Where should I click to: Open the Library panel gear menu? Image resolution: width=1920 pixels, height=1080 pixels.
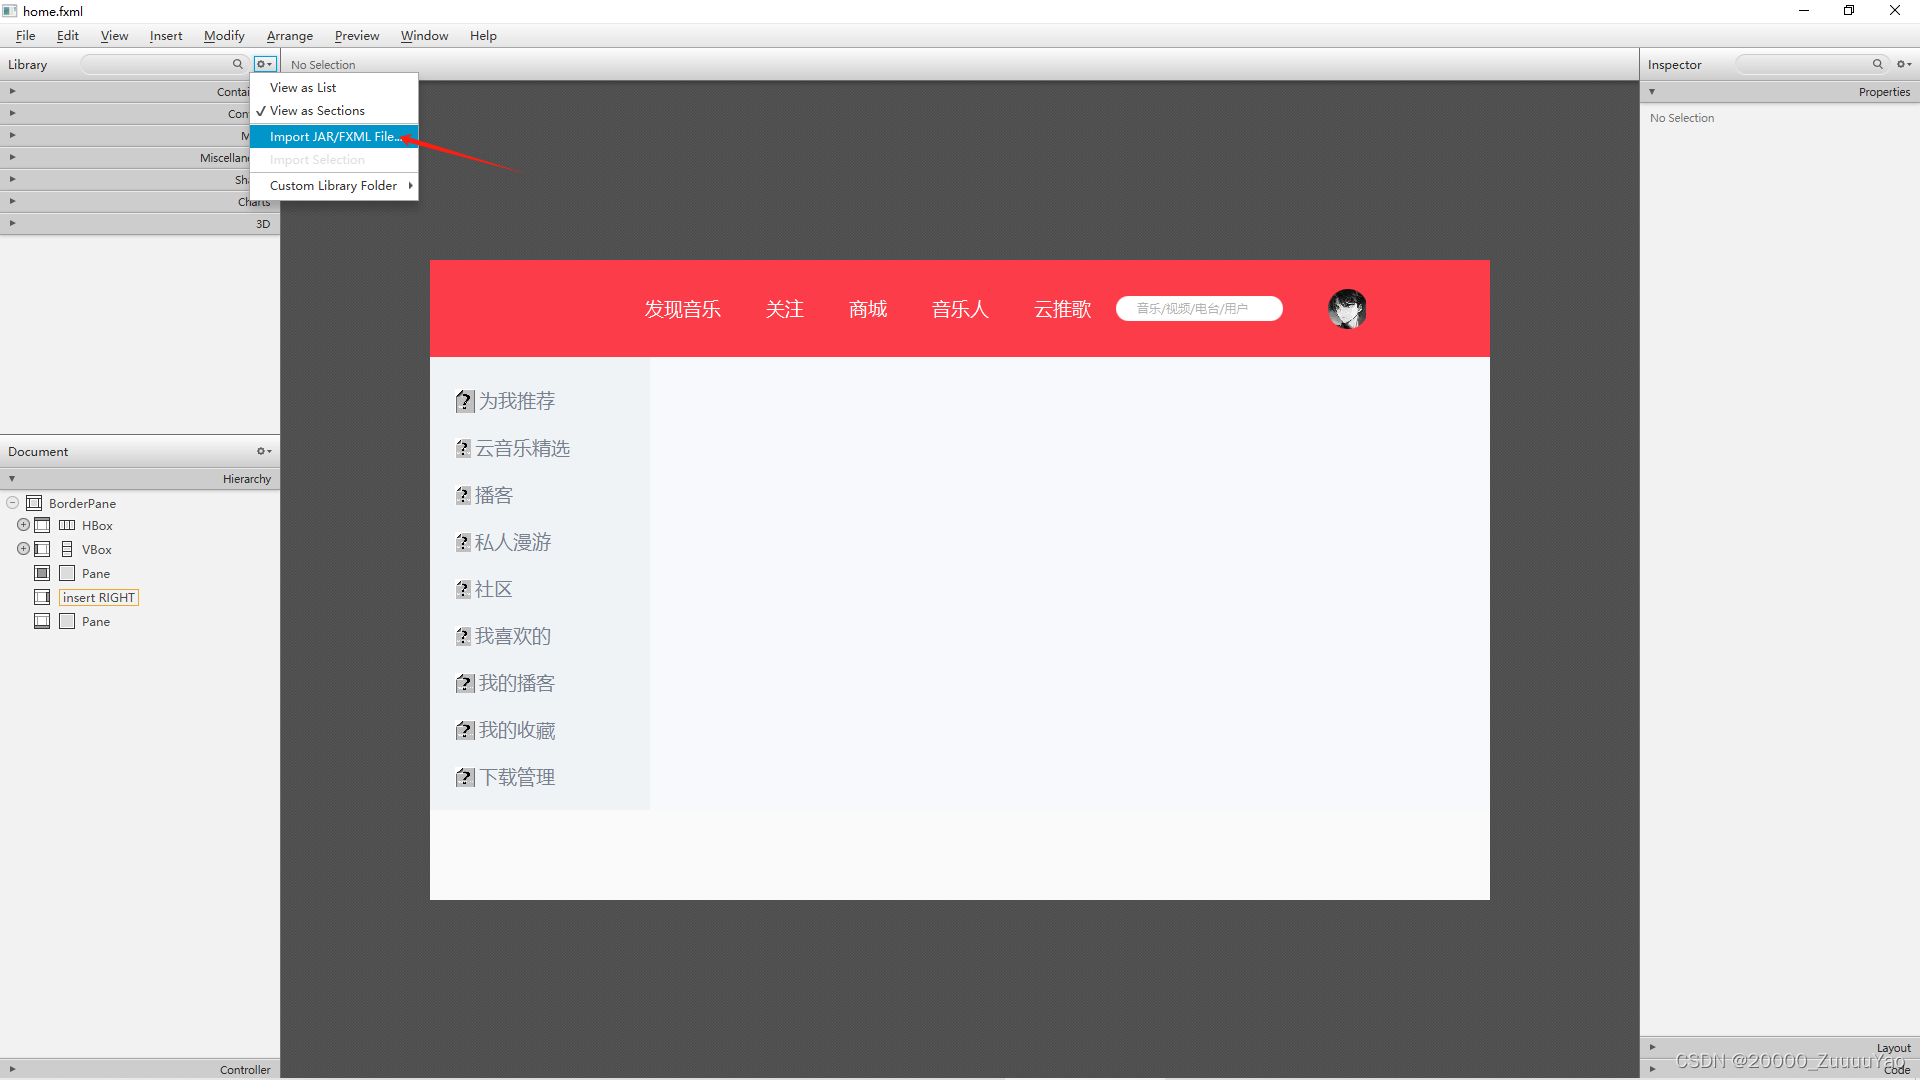pyautogui.click(x=264, y=64)
